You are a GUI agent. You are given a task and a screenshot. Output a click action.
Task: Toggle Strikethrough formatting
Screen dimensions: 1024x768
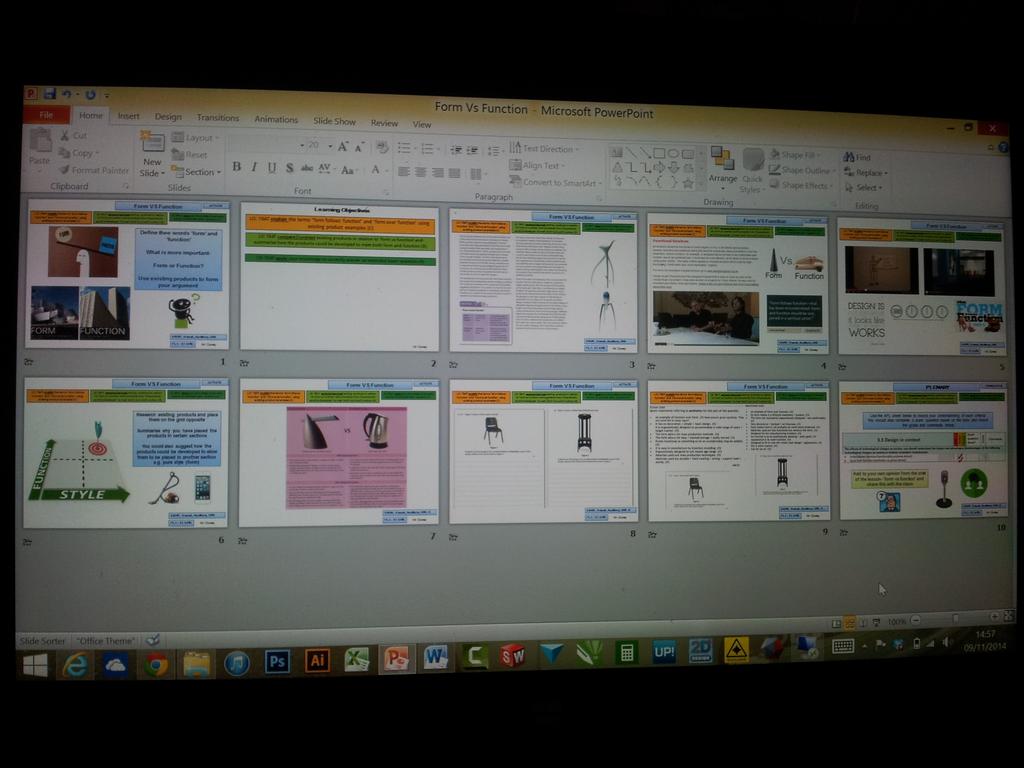coord(306,168)
